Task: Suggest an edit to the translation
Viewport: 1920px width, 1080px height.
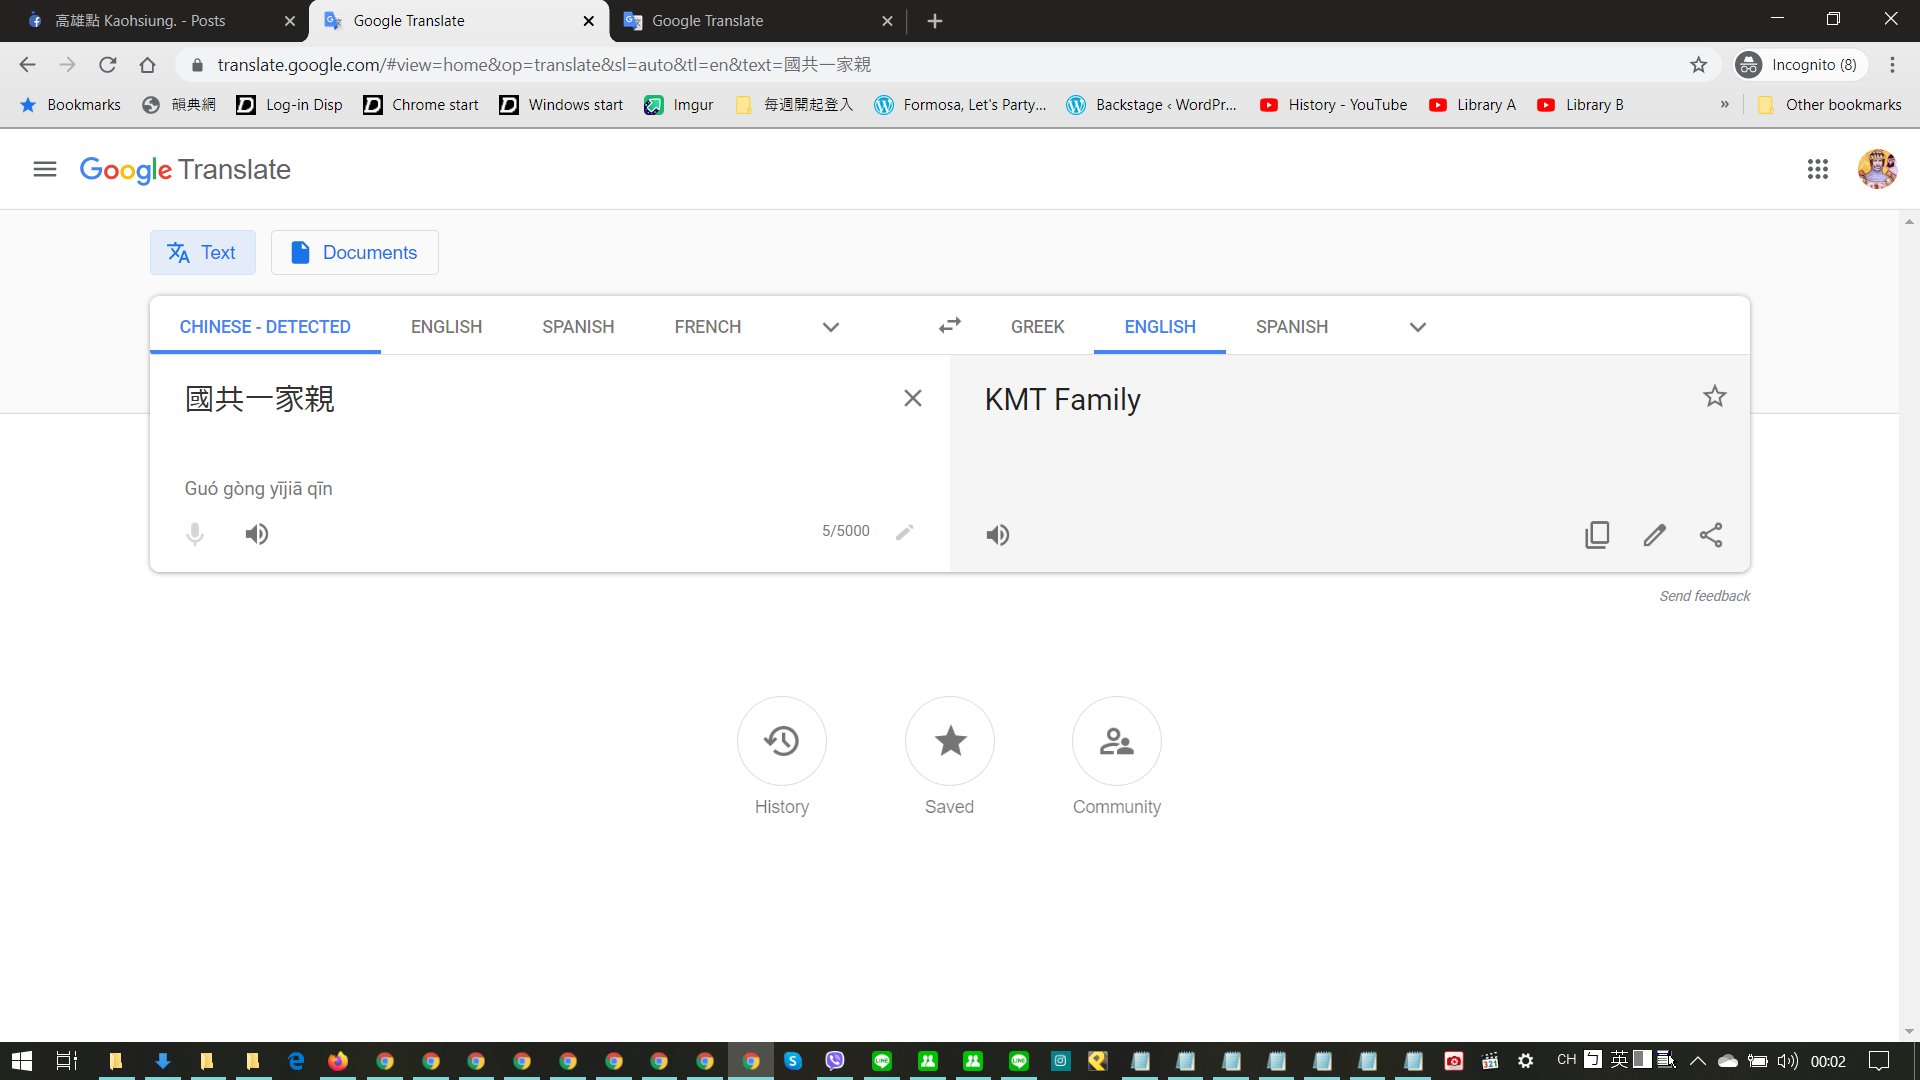Action: 1654,535
